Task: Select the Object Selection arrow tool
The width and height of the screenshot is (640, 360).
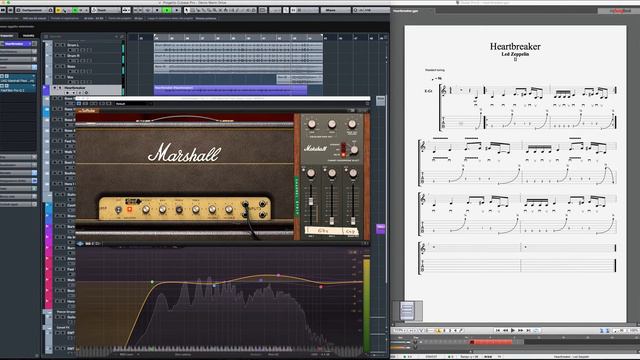Action: [187, 10]
